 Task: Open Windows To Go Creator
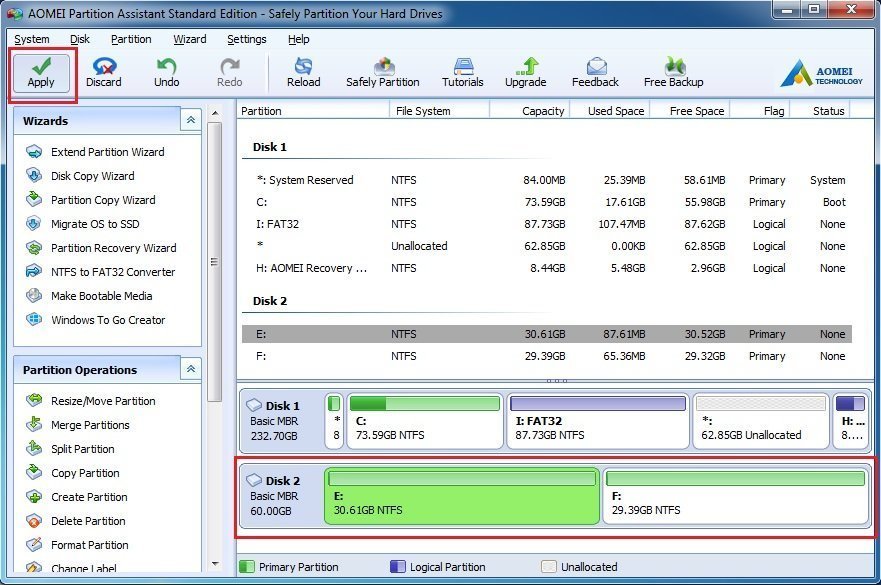pyautogui.click(x=96, y=320)
